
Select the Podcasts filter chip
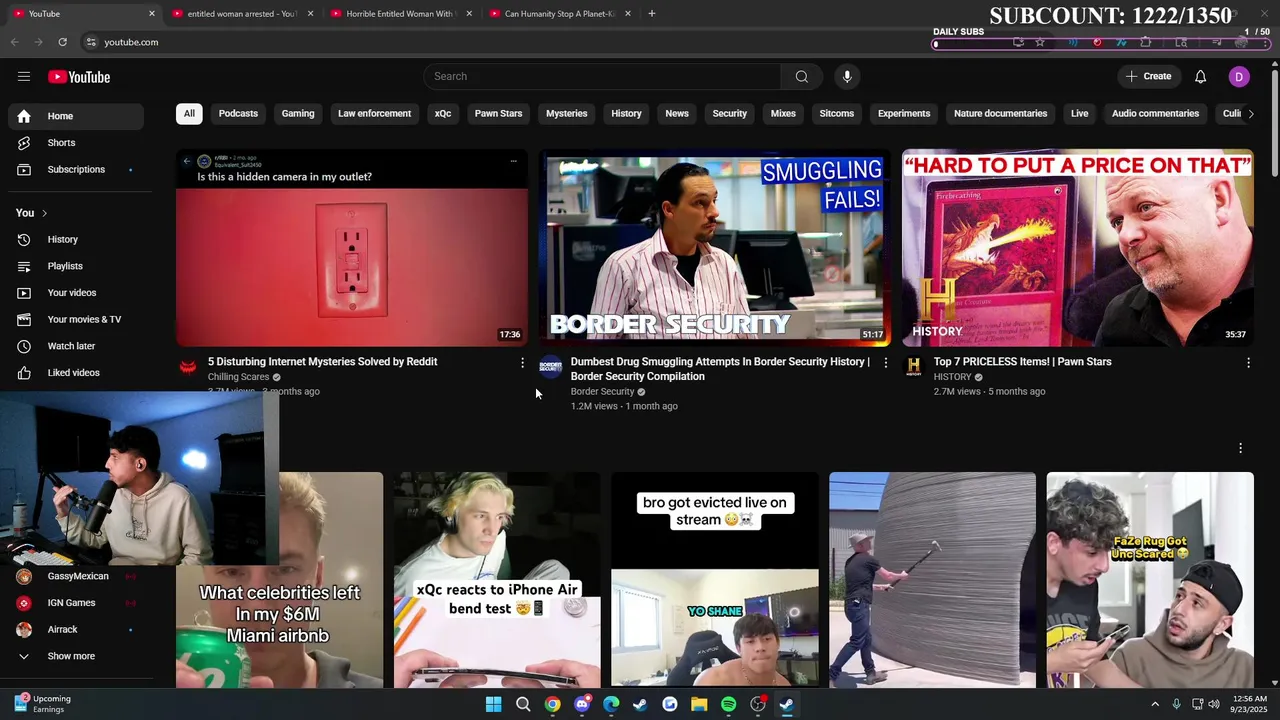coord(238,114)
